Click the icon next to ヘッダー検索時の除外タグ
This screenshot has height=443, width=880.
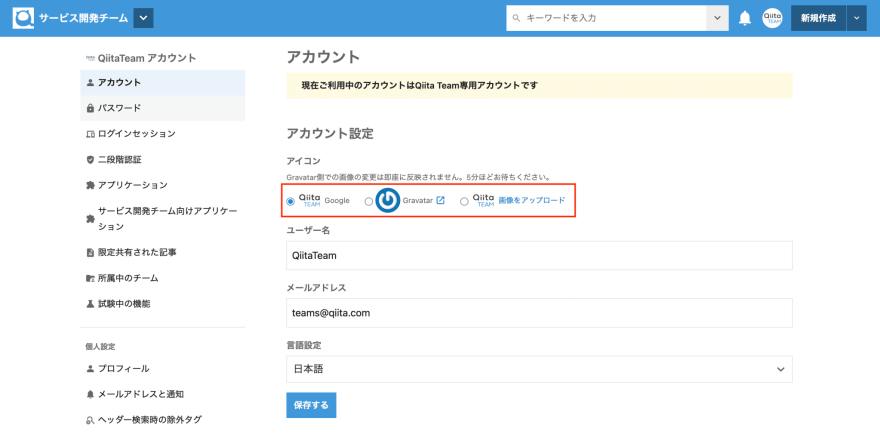coord(90,420)
